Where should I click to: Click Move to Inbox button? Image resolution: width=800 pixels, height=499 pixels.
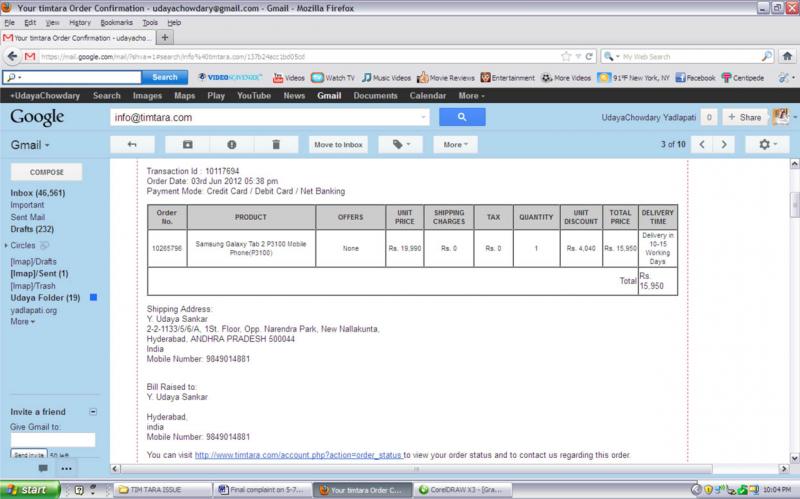[x=338, y=144]
